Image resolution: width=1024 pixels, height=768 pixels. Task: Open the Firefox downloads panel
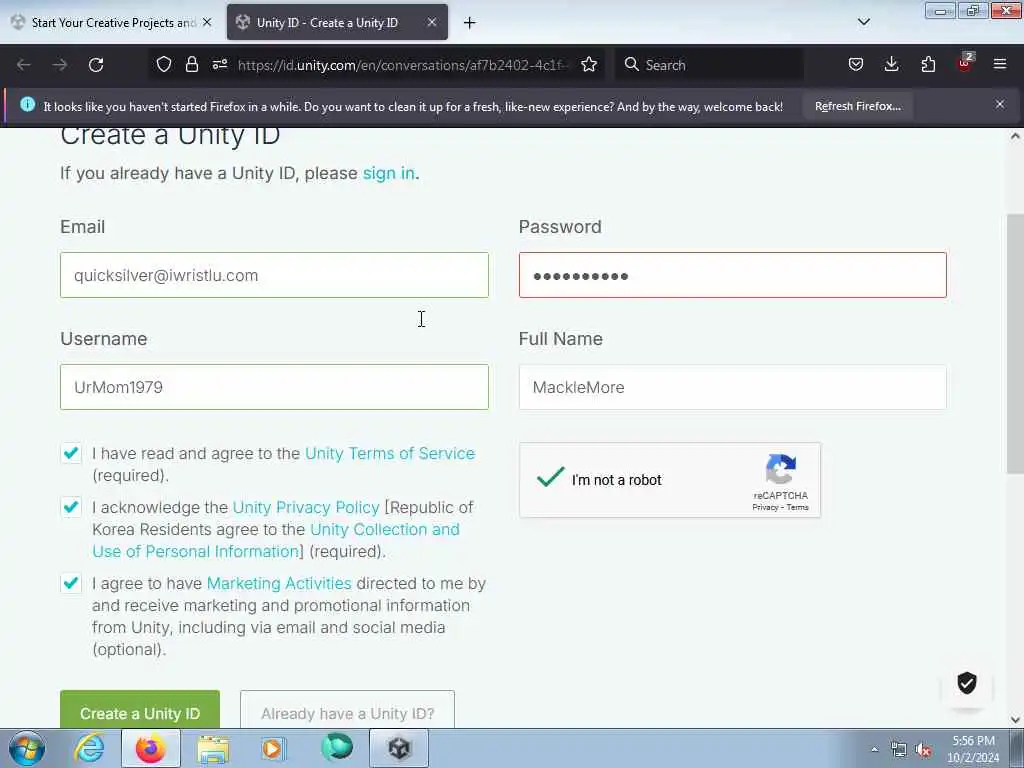click(x=891, y=65)
